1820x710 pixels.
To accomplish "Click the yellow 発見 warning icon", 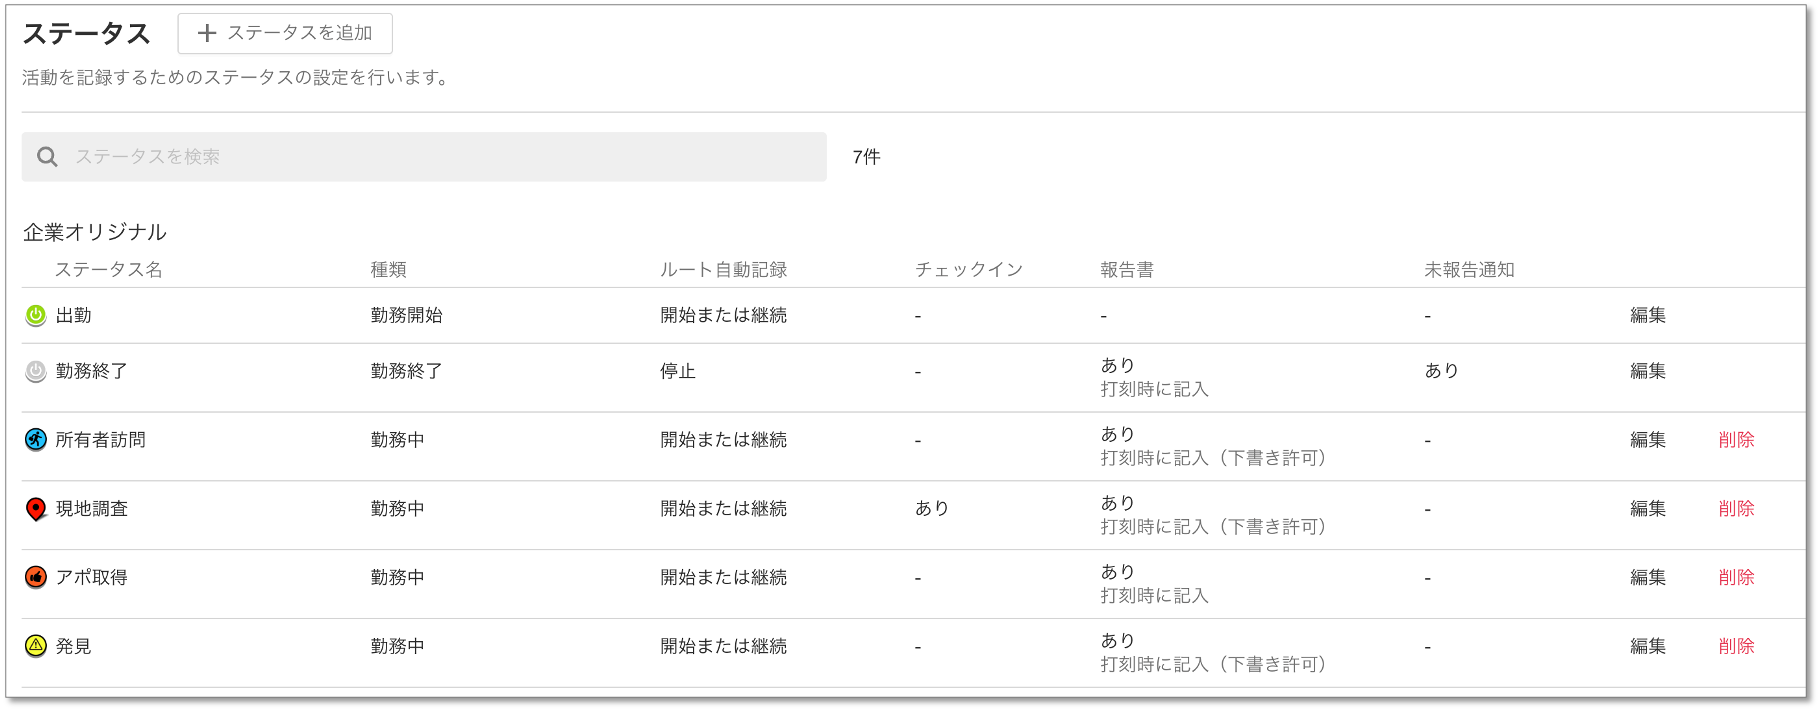I will (36, 646).
